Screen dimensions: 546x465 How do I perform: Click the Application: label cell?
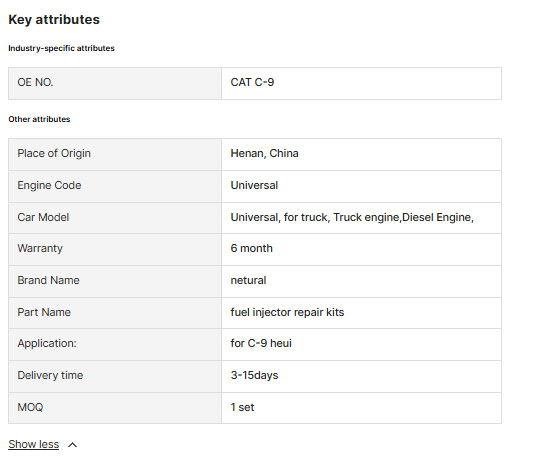pyautogui.click(x=115, y=344)
